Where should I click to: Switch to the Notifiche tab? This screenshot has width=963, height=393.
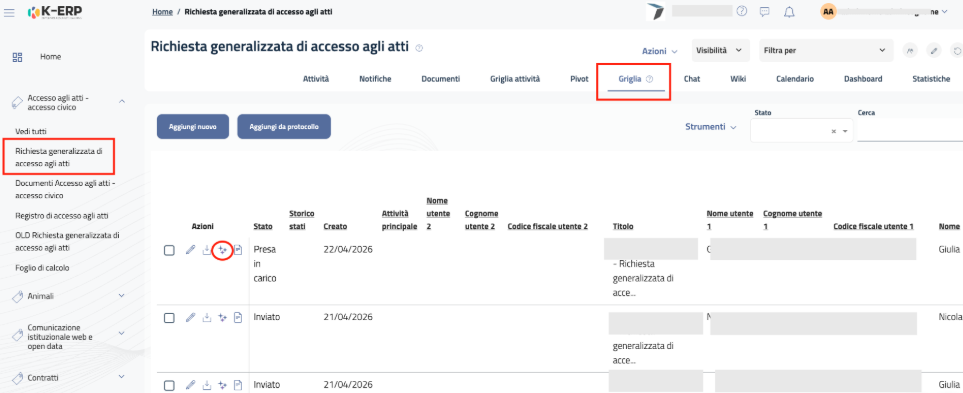[375, 79]
